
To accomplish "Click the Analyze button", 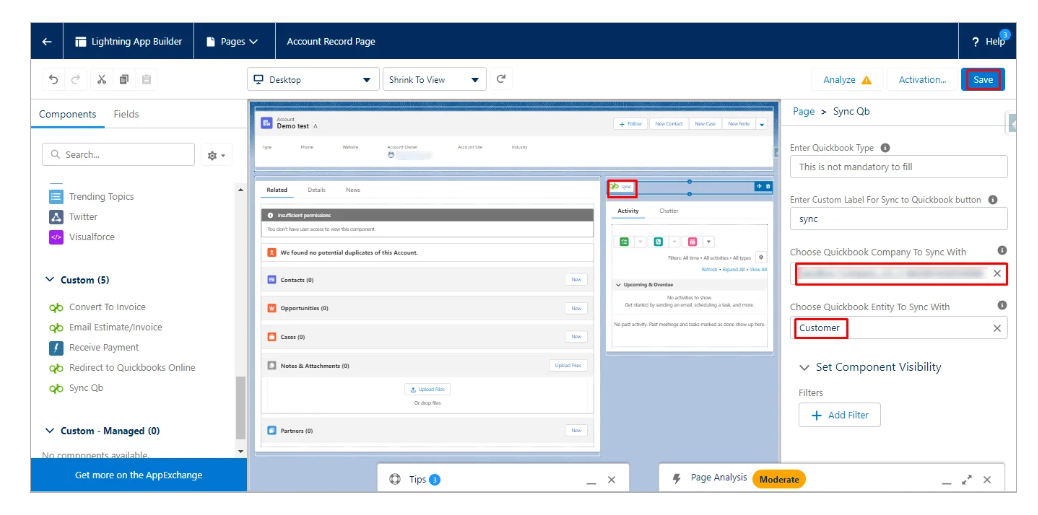I will pos(847,79).
